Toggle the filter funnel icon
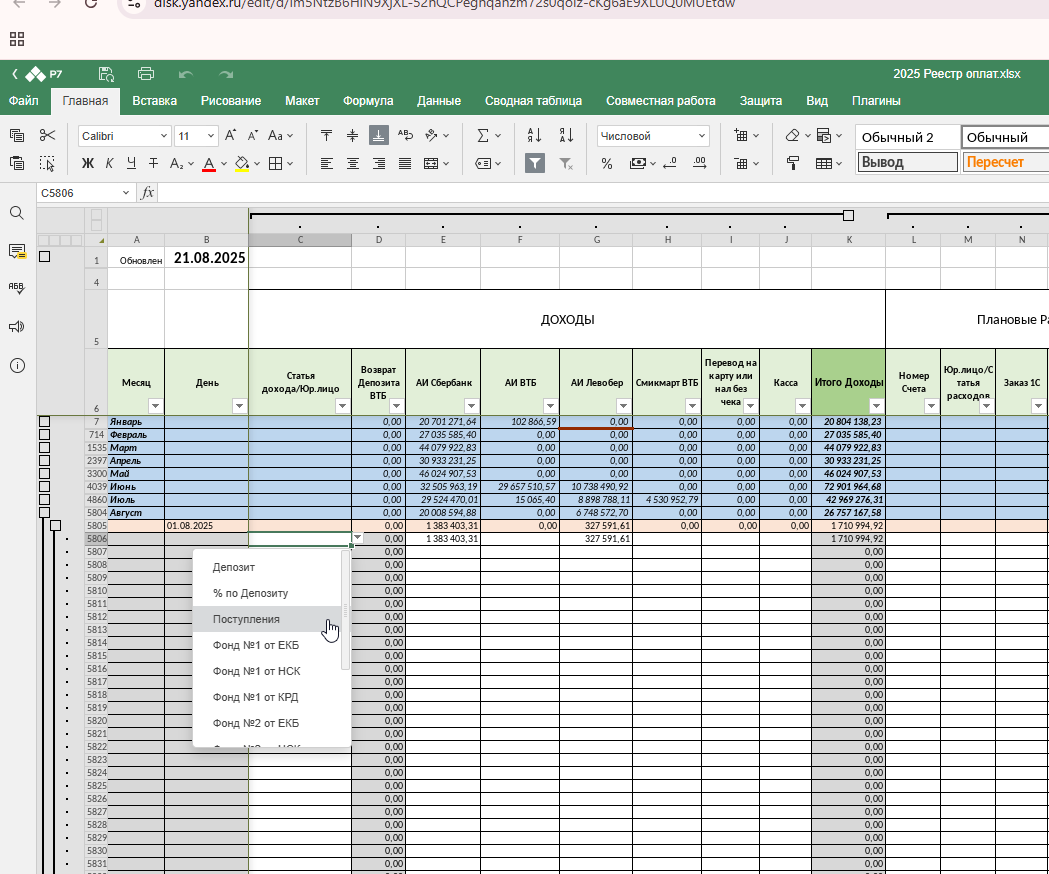Image resolution: width=1049 pixels, height=874 pixels. 535,163
